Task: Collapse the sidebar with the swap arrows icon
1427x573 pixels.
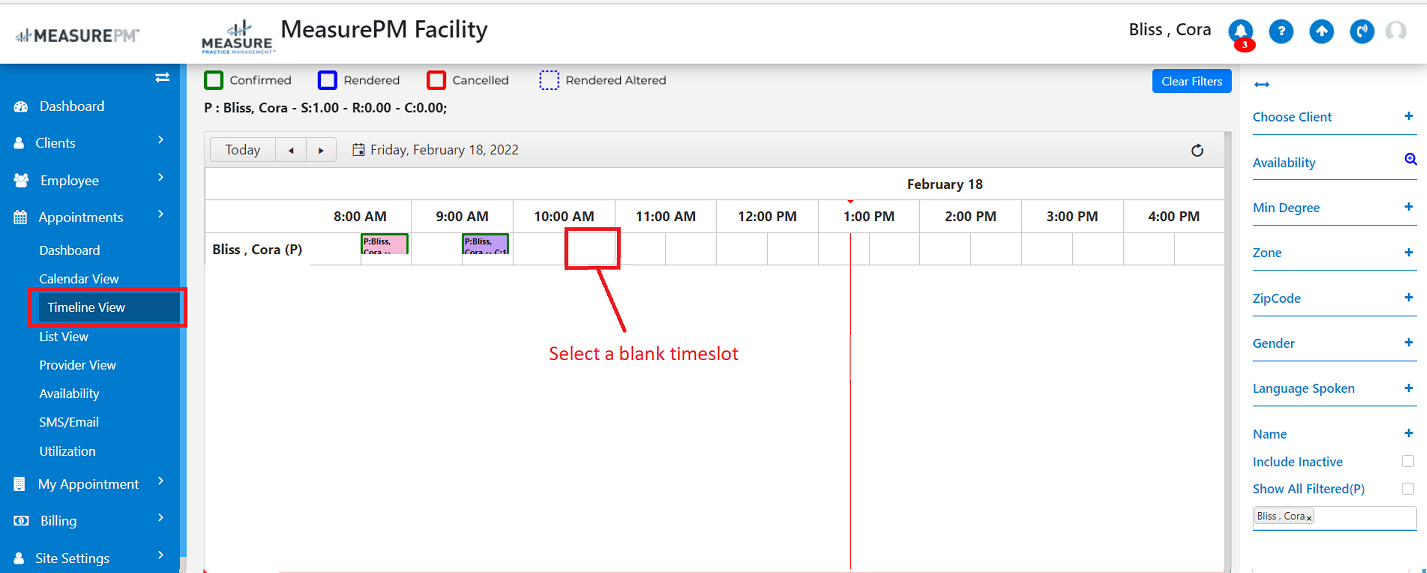Action: point(162,77)
